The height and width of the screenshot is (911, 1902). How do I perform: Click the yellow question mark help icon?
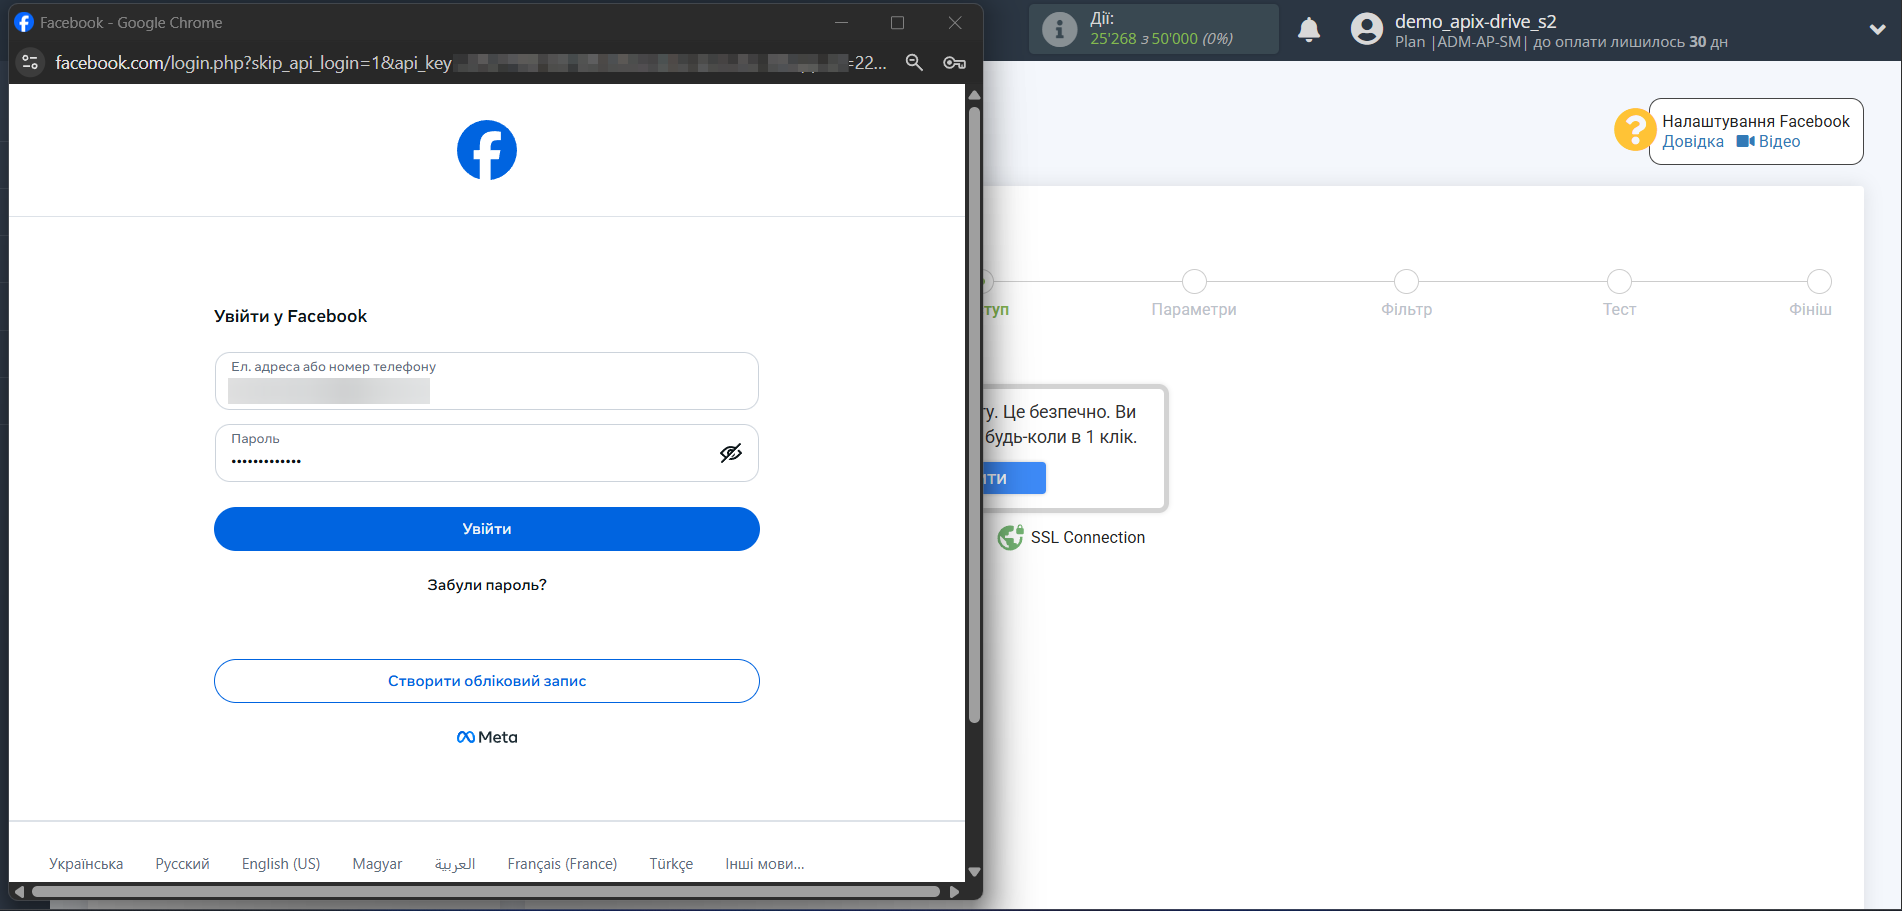tap(1634, 130)
